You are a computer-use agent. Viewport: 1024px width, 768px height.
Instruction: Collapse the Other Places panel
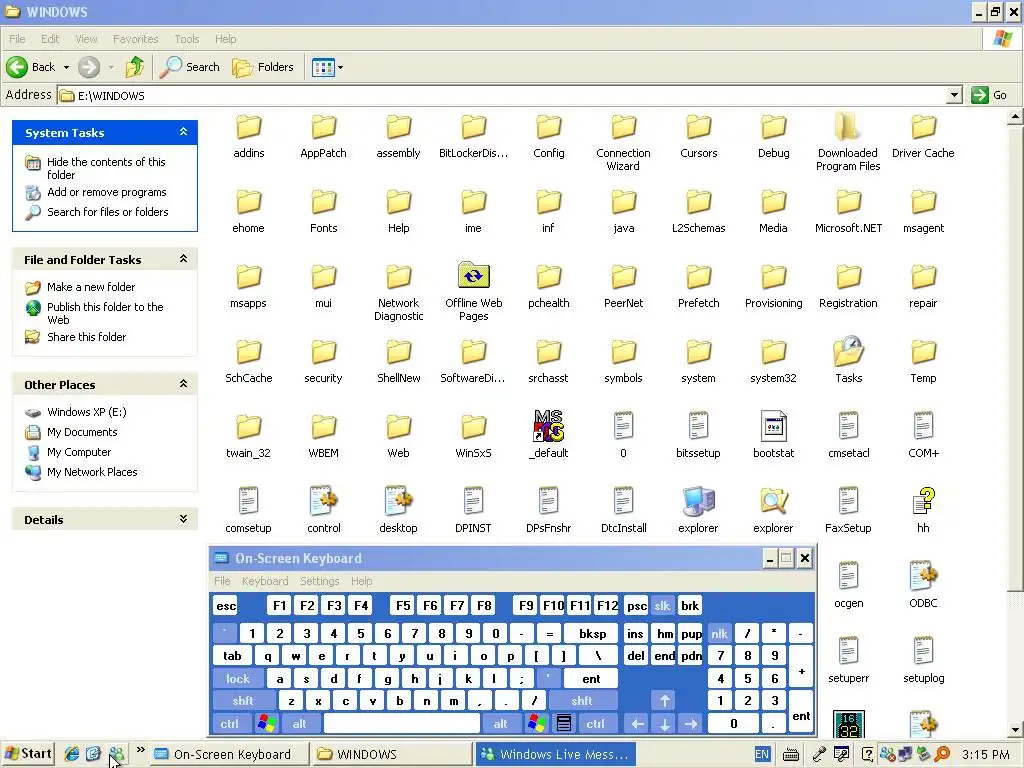point(184,383)
